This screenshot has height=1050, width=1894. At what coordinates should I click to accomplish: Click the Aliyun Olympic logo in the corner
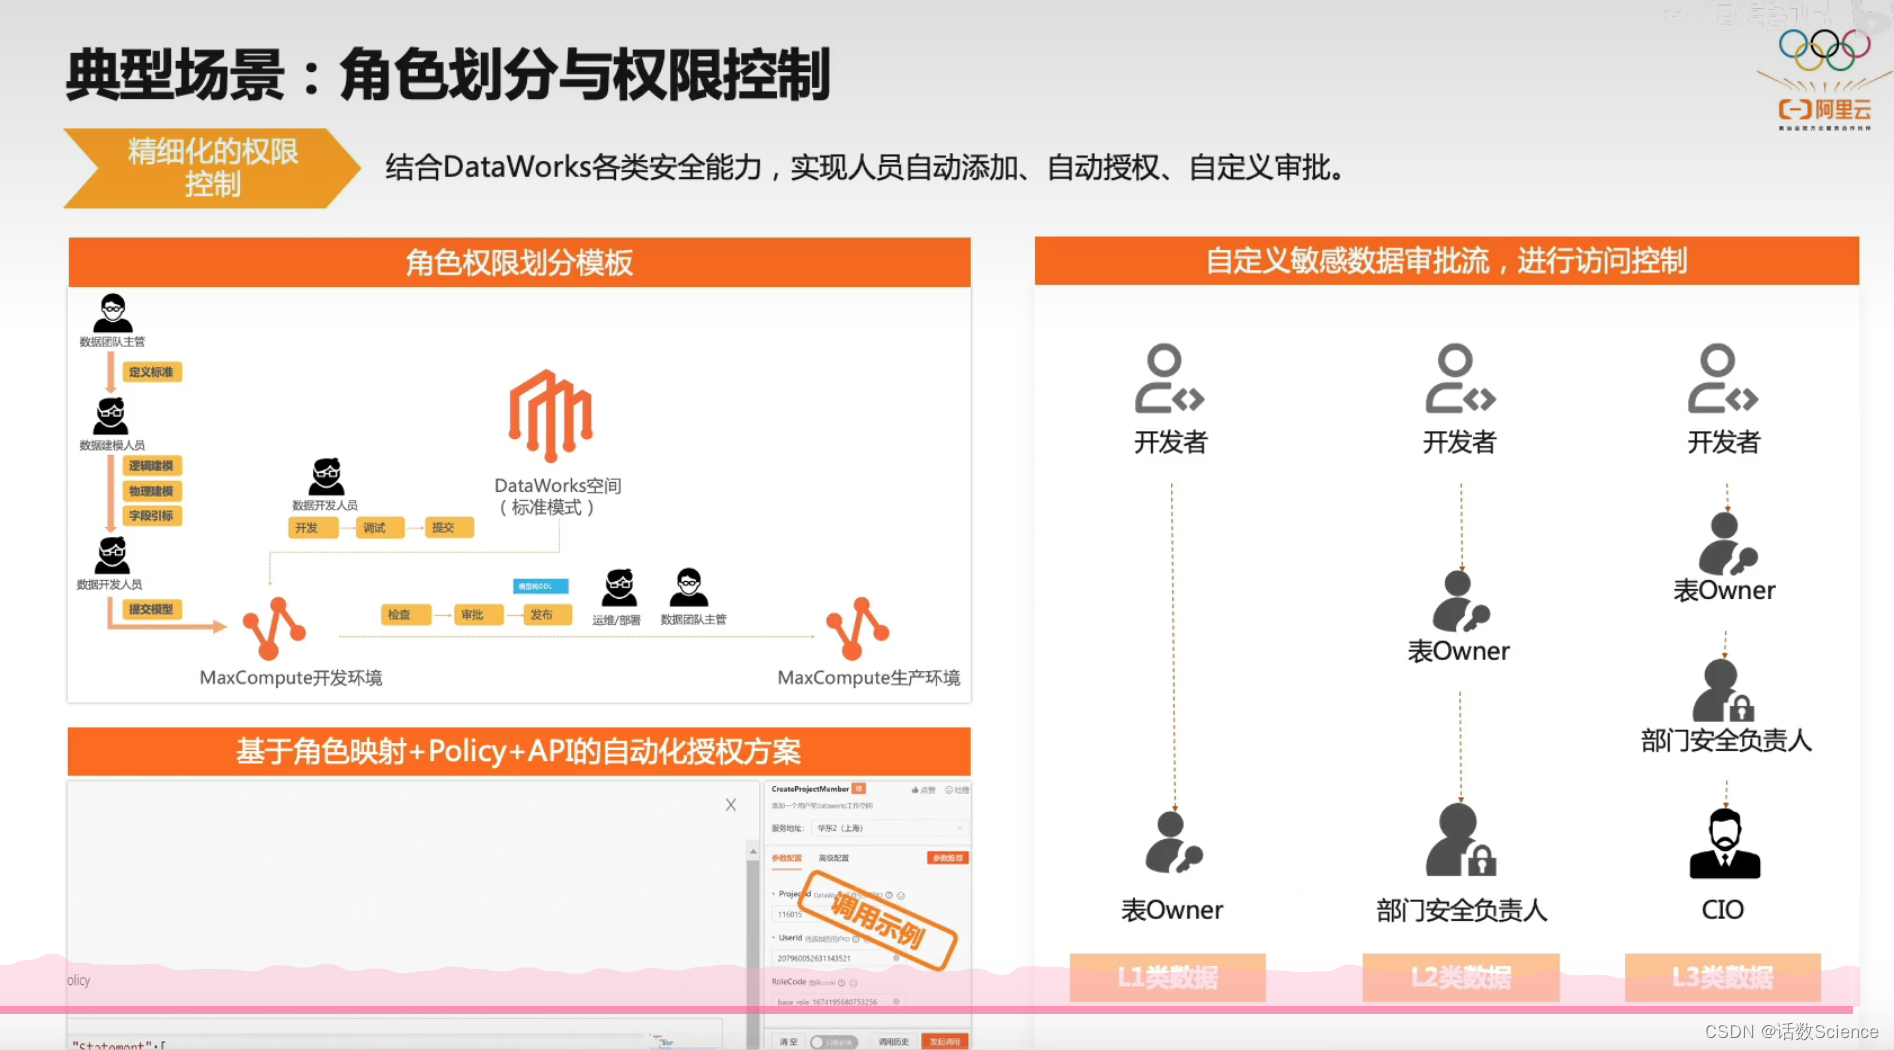pos(1824,78)
